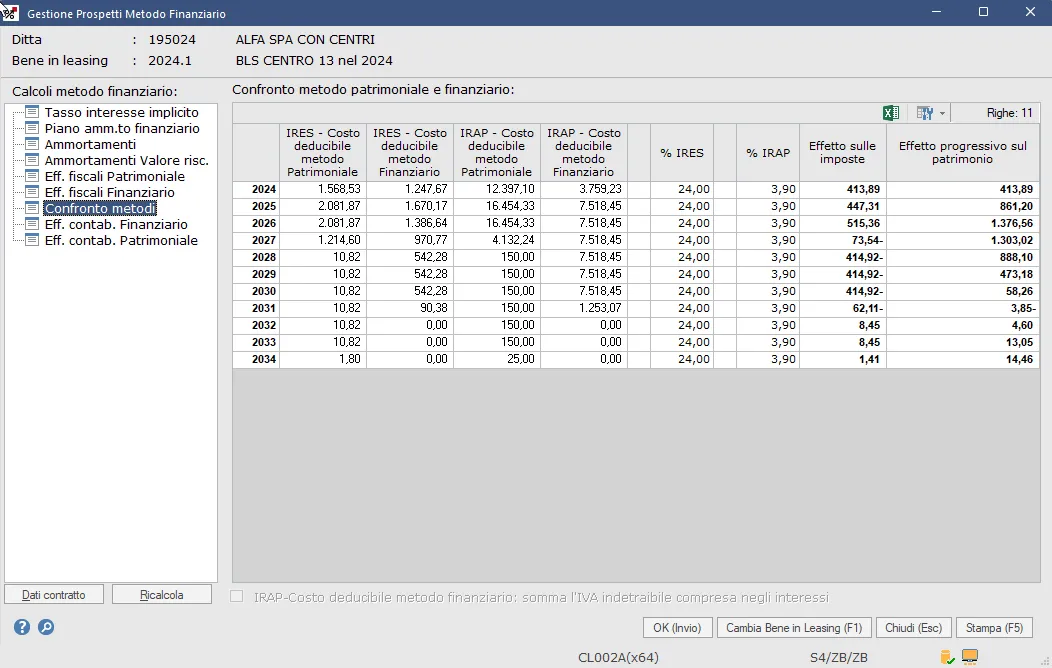Screen dimensions: 1052x668
Task: Select row header for year 2033
Action: click(x=256, y=342)
